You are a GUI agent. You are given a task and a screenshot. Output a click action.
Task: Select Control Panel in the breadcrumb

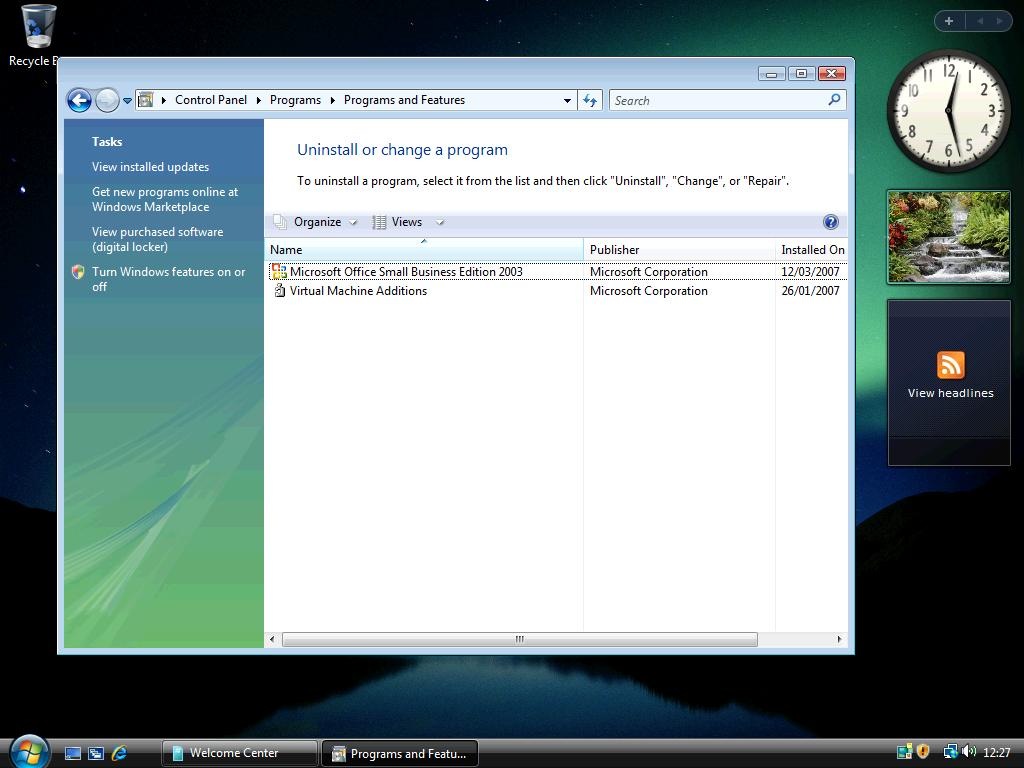[210, 100]
